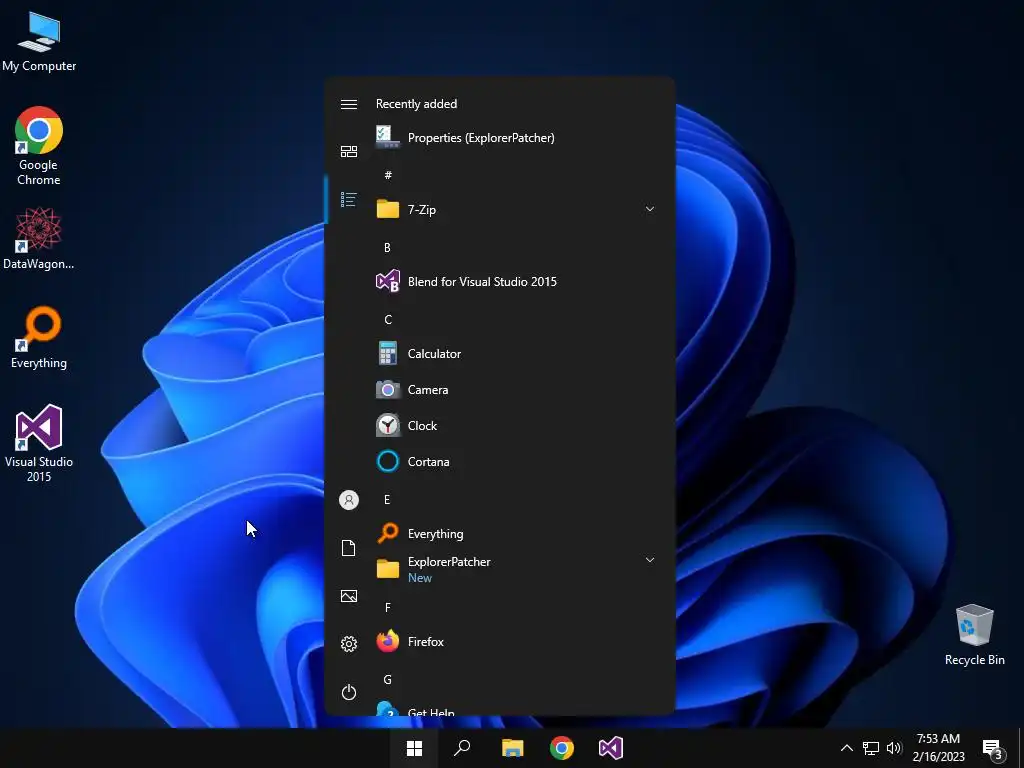
Task: Open the ExplorerPatcher folder entry
Action: 516,569
